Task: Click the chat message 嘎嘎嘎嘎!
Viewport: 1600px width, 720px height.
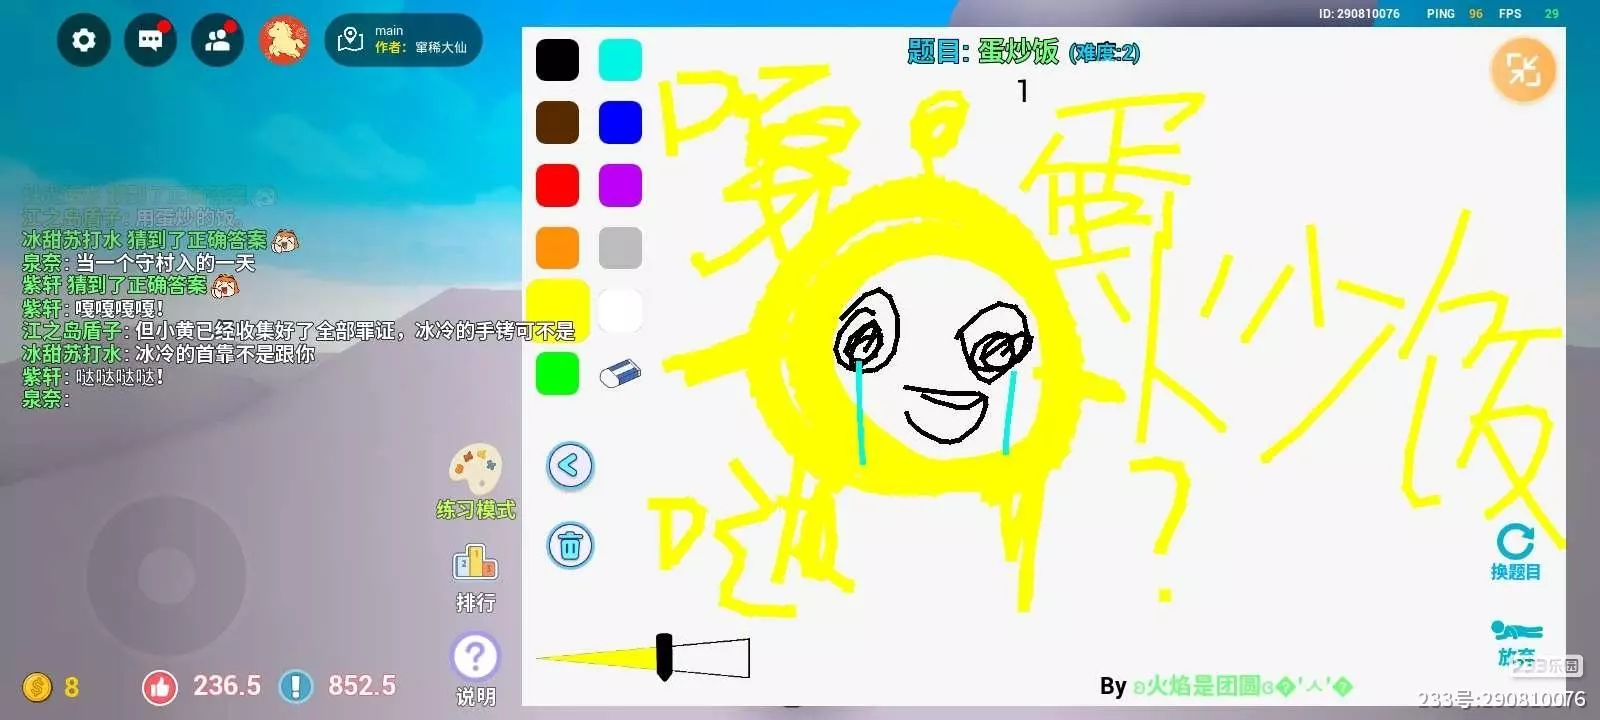Action: [119, 308]
